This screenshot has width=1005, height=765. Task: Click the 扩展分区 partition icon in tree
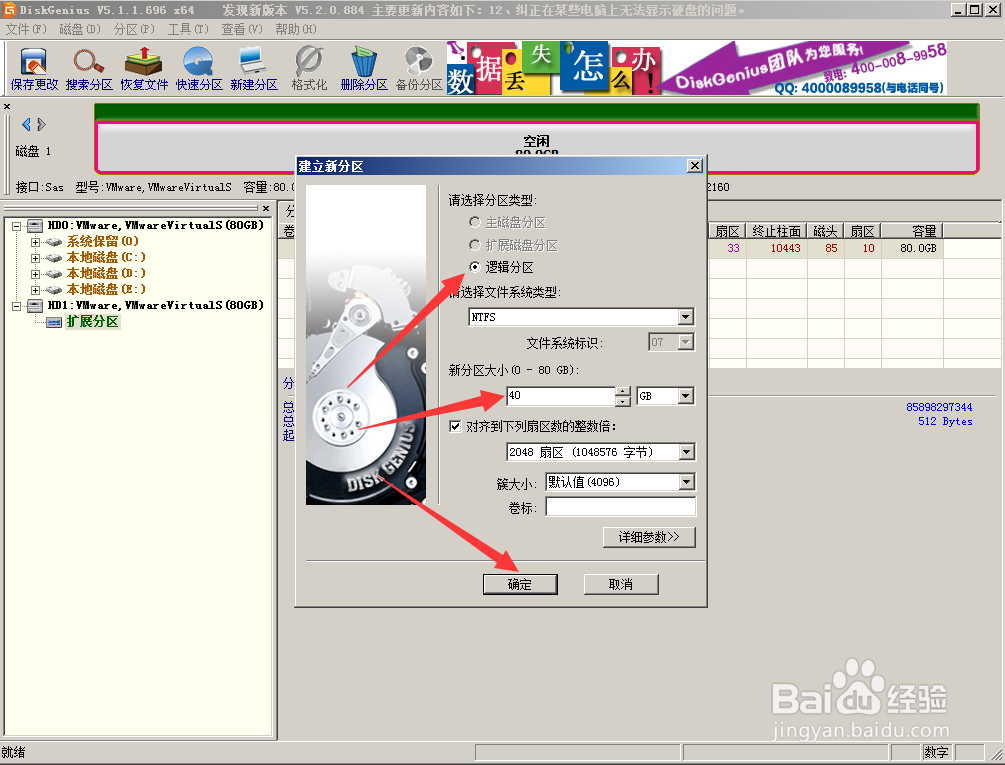click(54, 322)
